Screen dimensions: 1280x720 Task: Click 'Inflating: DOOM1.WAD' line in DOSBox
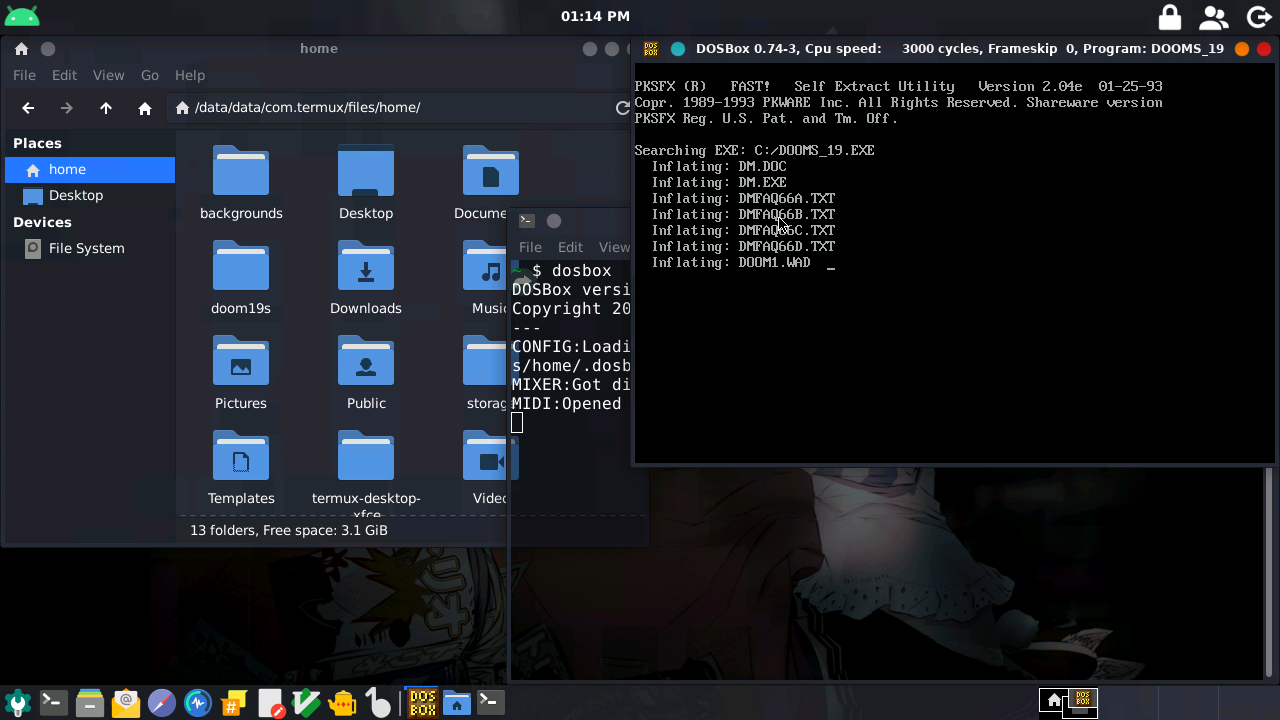[731, 263]
